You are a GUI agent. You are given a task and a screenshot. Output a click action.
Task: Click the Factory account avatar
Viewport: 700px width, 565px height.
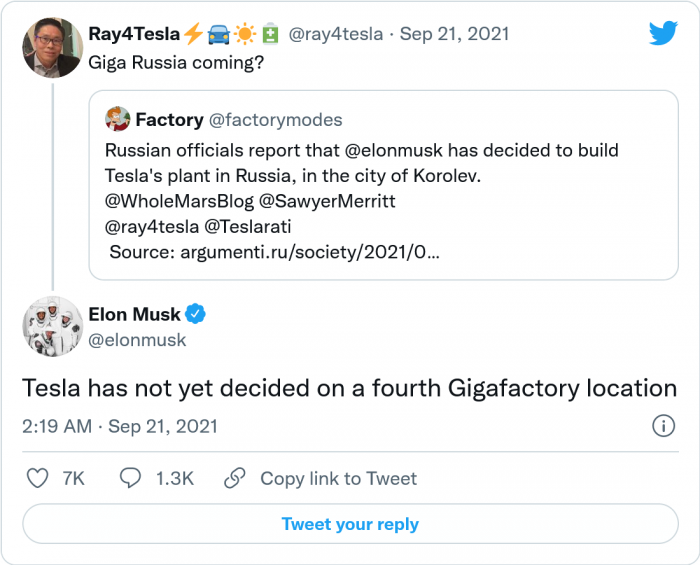118,120
